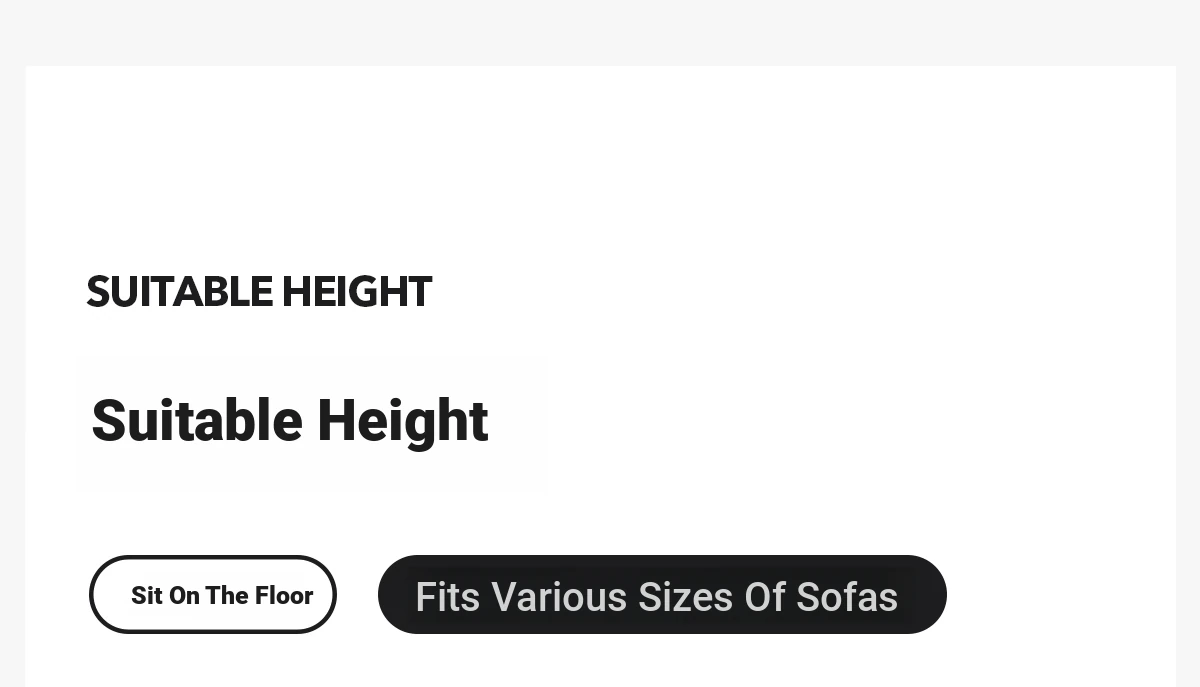
Task: Click the large title-case "Suitable Height" title
Action: point(290,421)
